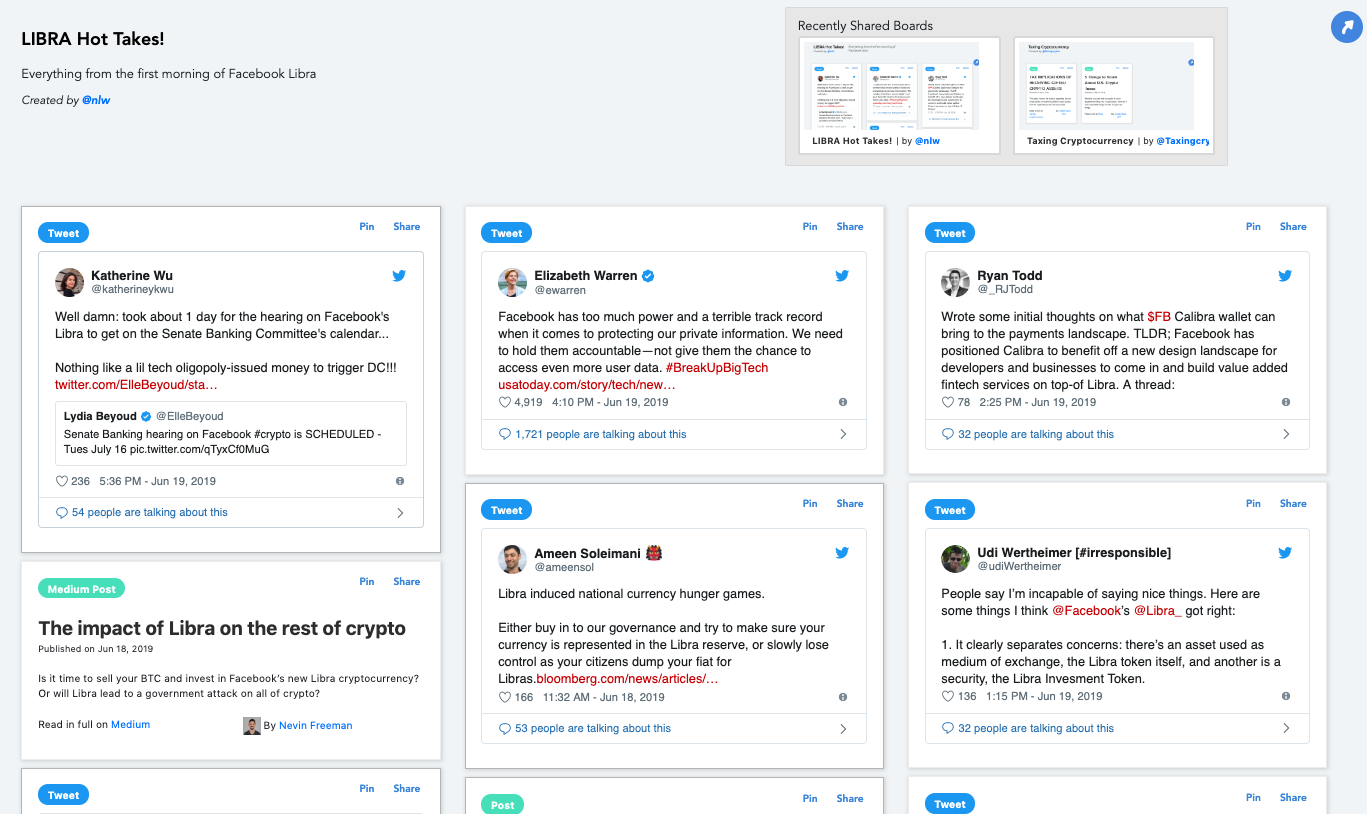Open twitter.com/ElleBeyoud link in Katherine Wu tweet
The height and width of the screenshot is (814, 1367).
[x=136, y=385]
